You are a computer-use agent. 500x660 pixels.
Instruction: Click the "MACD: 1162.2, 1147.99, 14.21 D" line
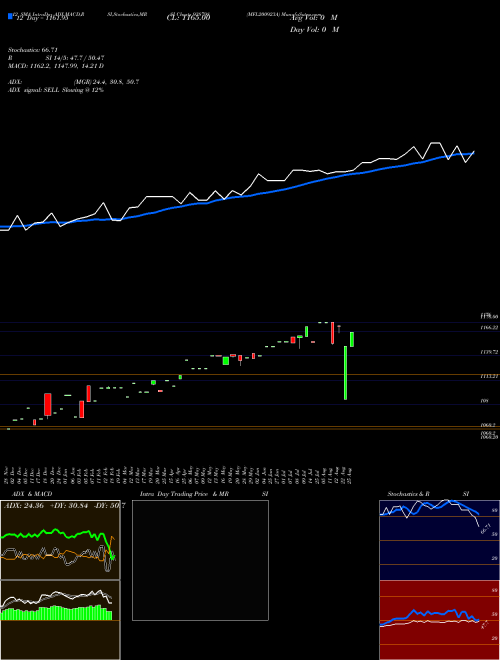tap(56, 66)
